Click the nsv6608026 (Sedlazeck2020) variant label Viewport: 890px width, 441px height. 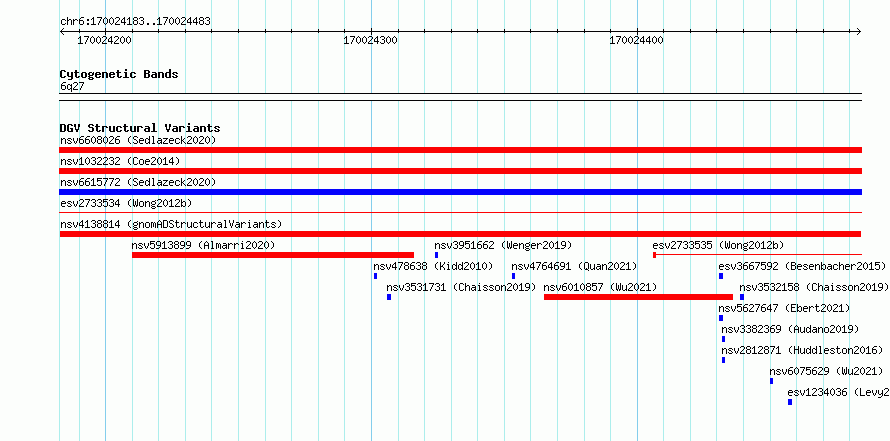[x=138, y=140]
